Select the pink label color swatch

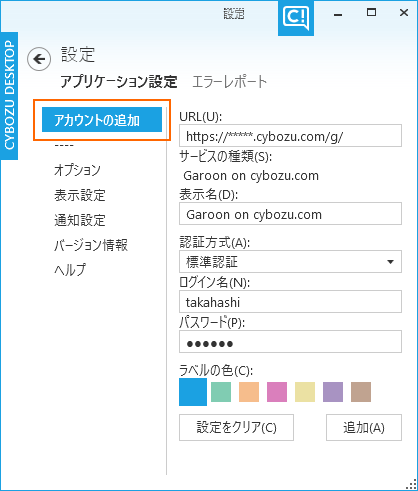pyautogui.click(x=277, y=392)
